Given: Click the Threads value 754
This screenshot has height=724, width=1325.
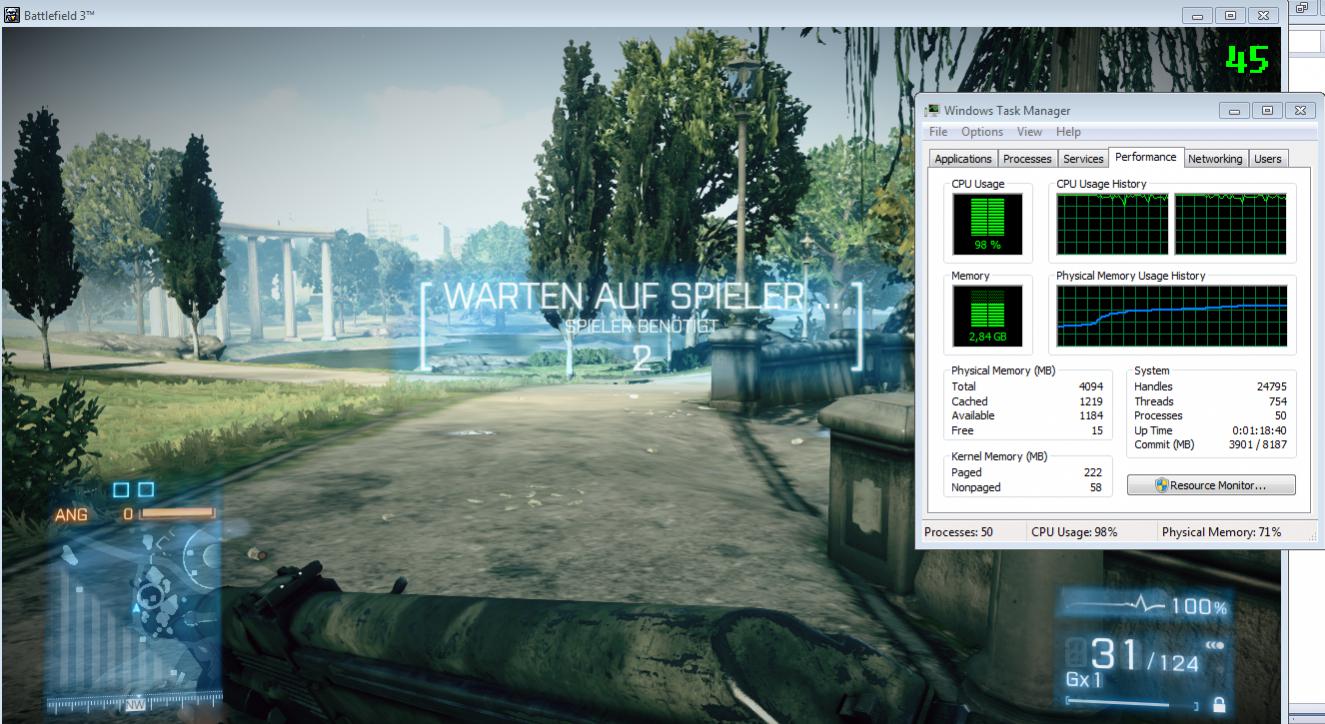Looking at the screenshot, I should pos(1277,401).
